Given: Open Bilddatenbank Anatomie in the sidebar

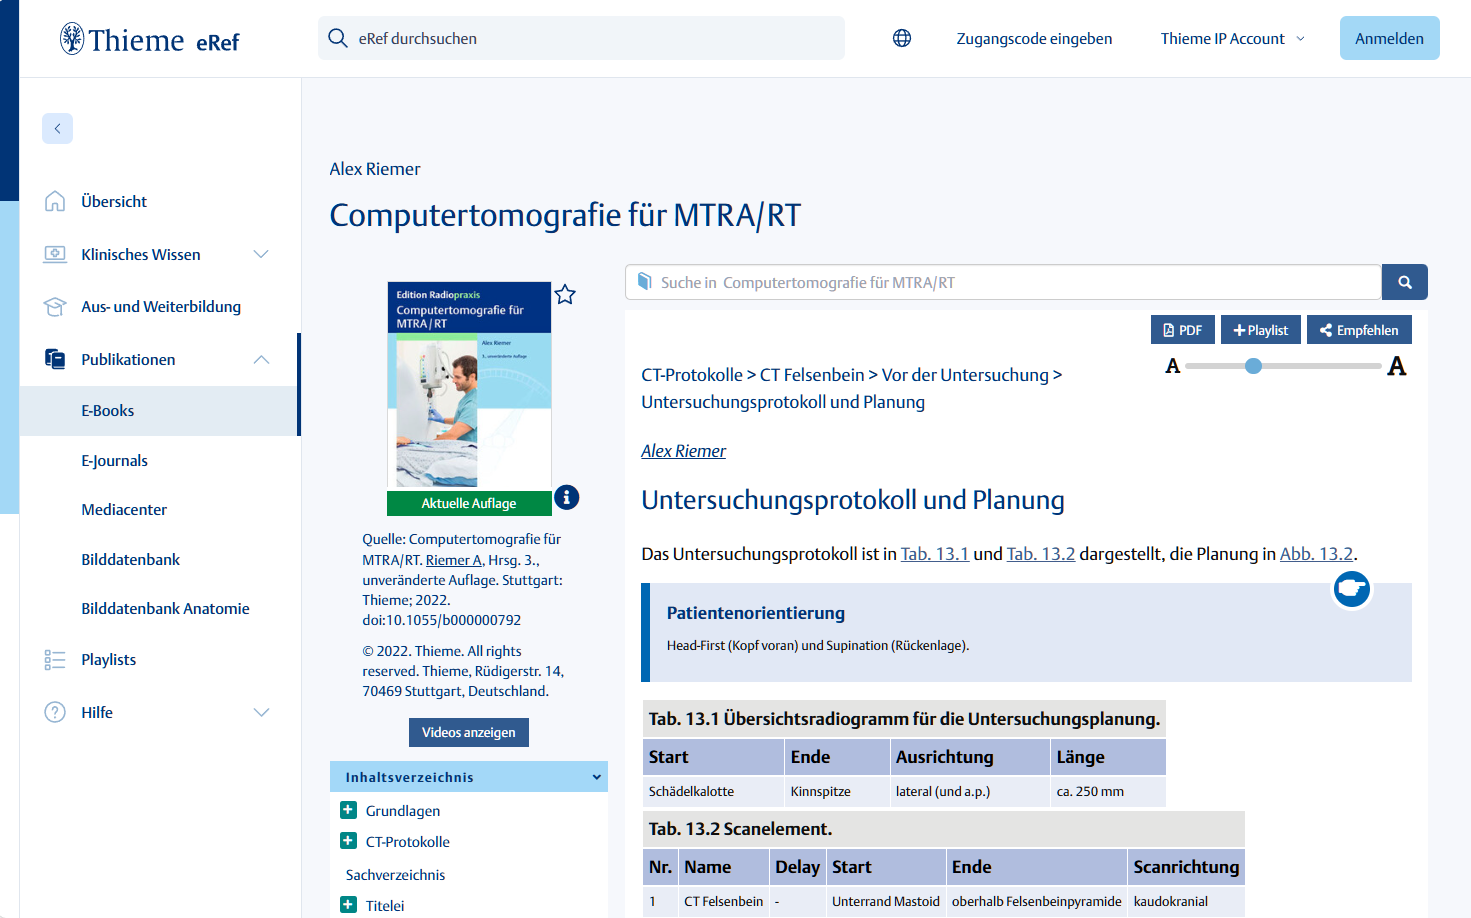Looking at the screenshot, I should (165, 608).
